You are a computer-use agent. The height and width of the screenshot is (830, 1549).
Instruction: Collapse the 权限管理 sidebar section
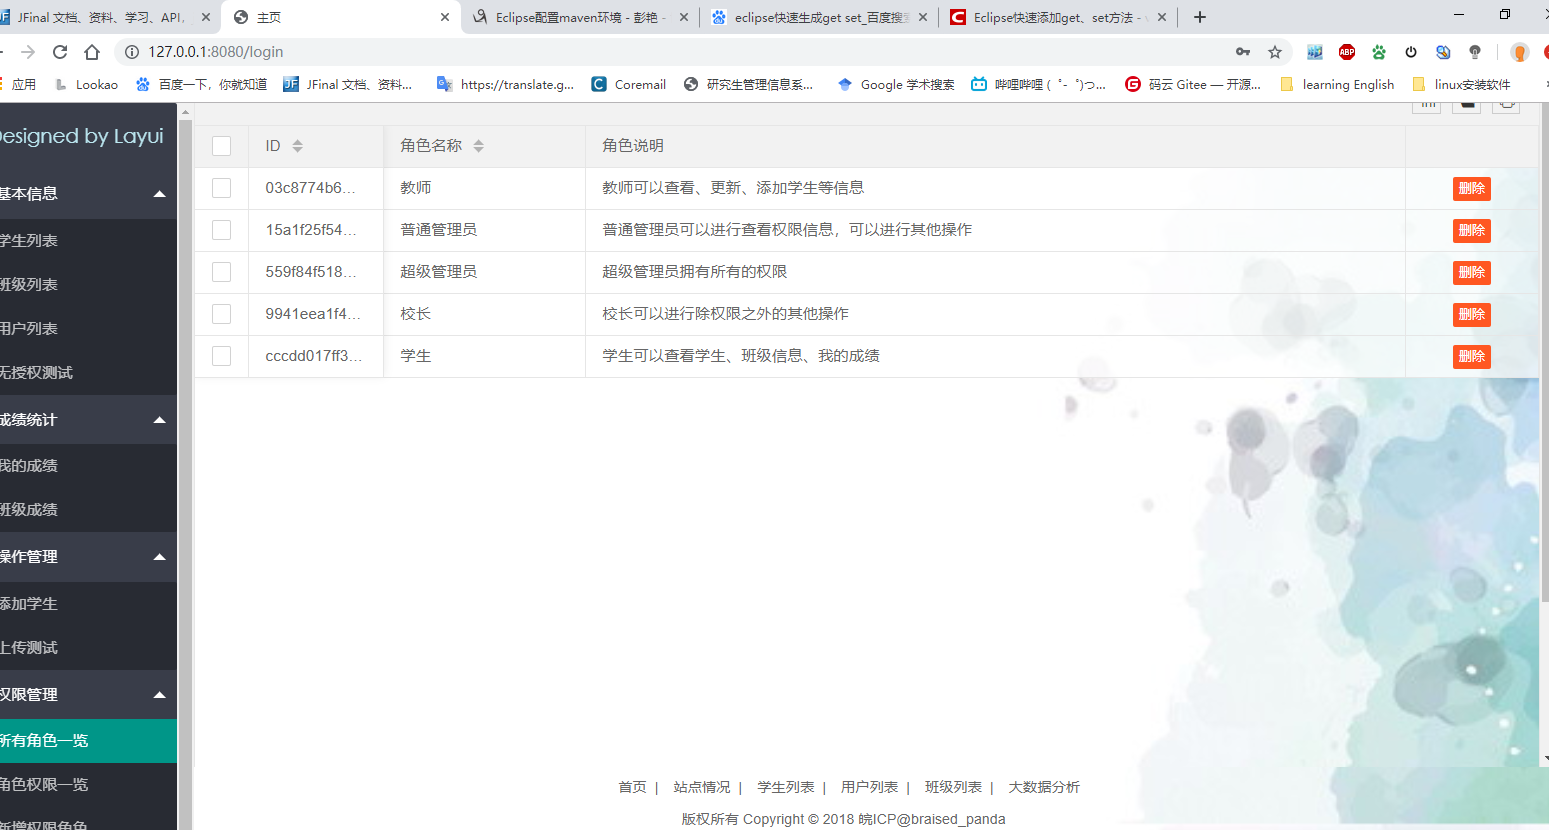click(x=158, y=694)
